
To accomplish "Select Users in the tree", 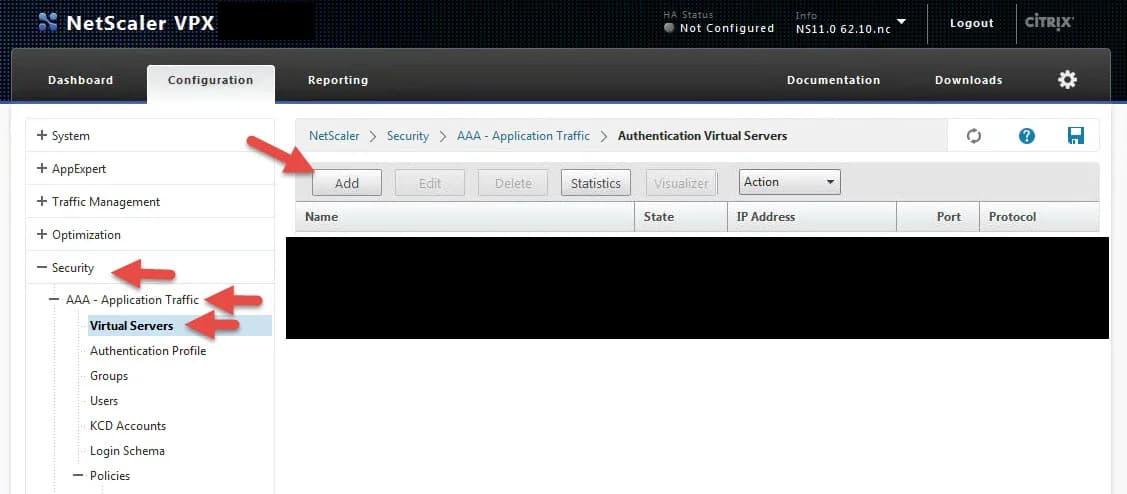I will pyautogui.click(x=104, y=401).
